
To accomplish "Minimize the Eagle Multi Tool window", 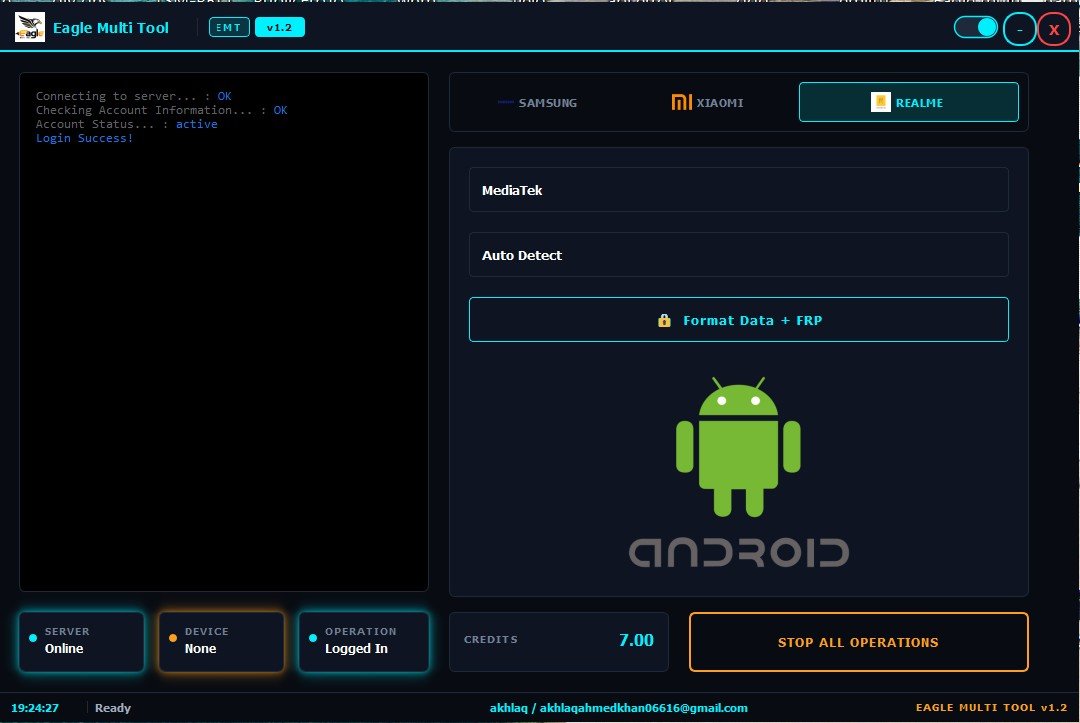I will (x=1019, y=30).
